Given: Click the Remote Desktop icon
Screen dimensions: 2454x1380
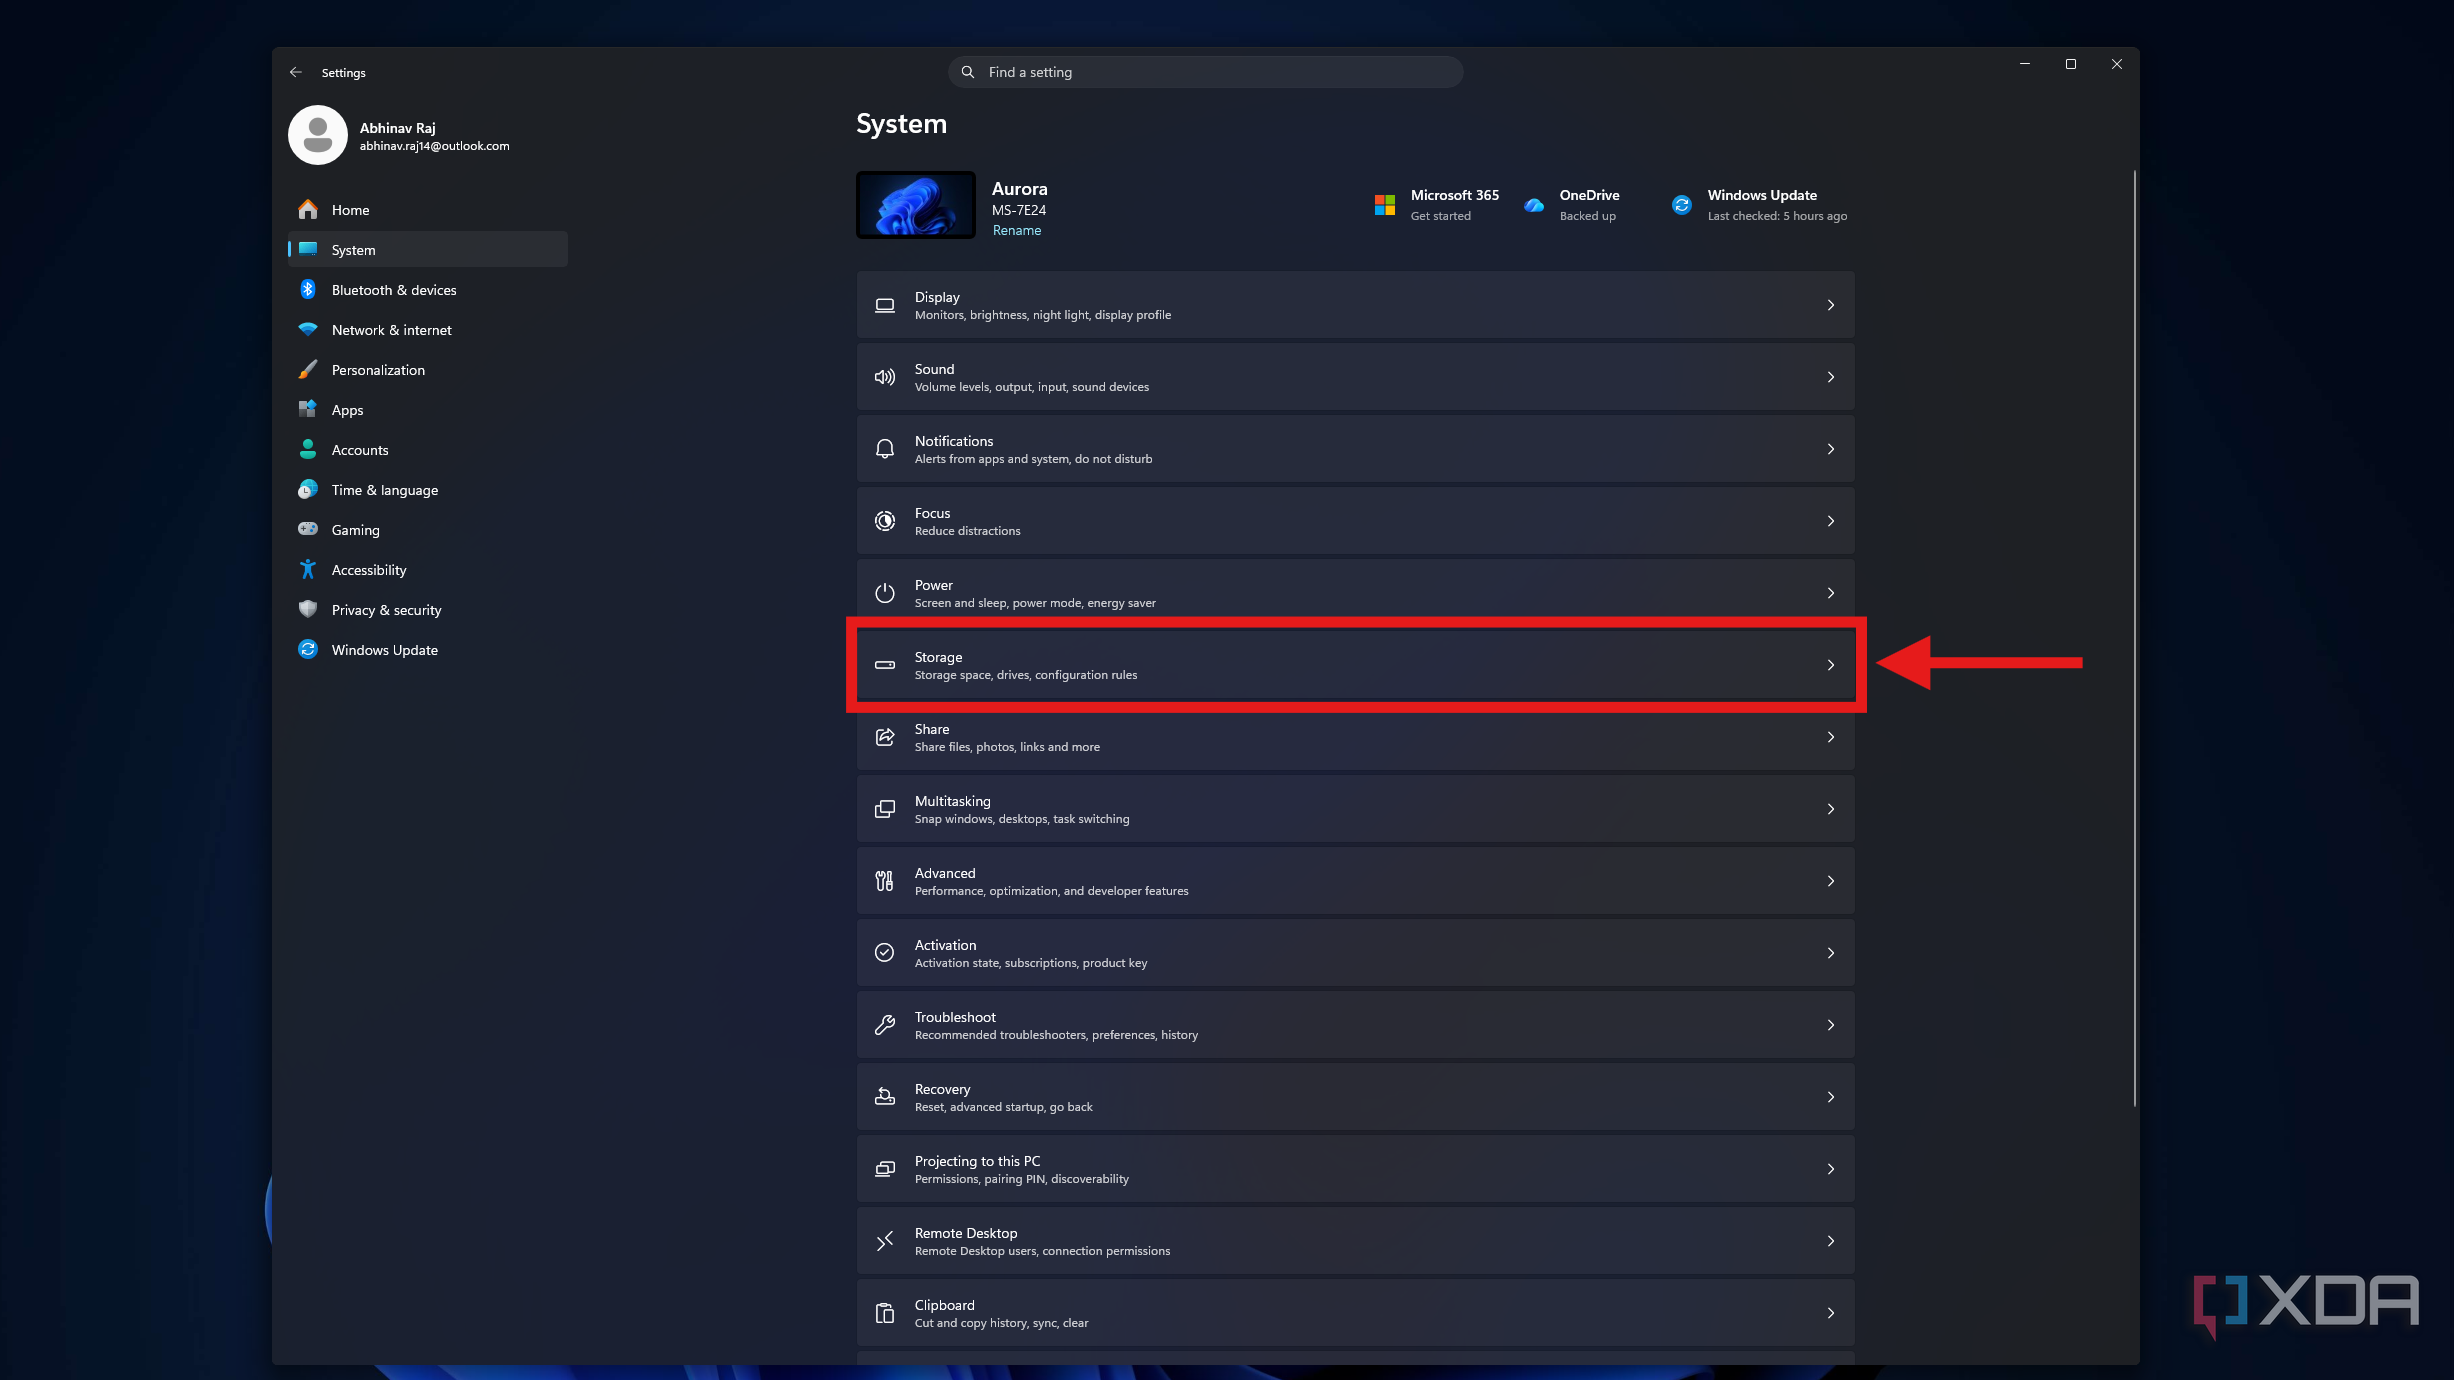Looking at the screenshot, I should coord(885,1241).
